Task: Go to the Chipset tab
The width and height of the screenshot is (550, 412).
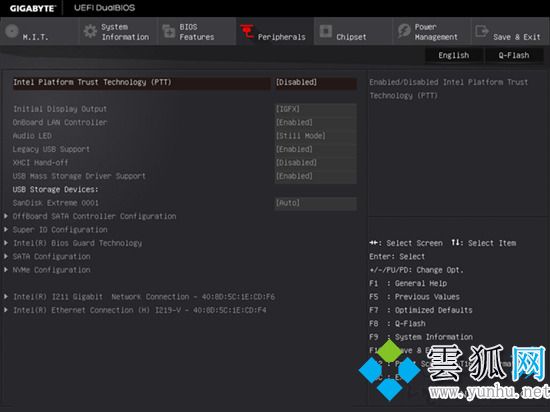Action: coord(354,32)
